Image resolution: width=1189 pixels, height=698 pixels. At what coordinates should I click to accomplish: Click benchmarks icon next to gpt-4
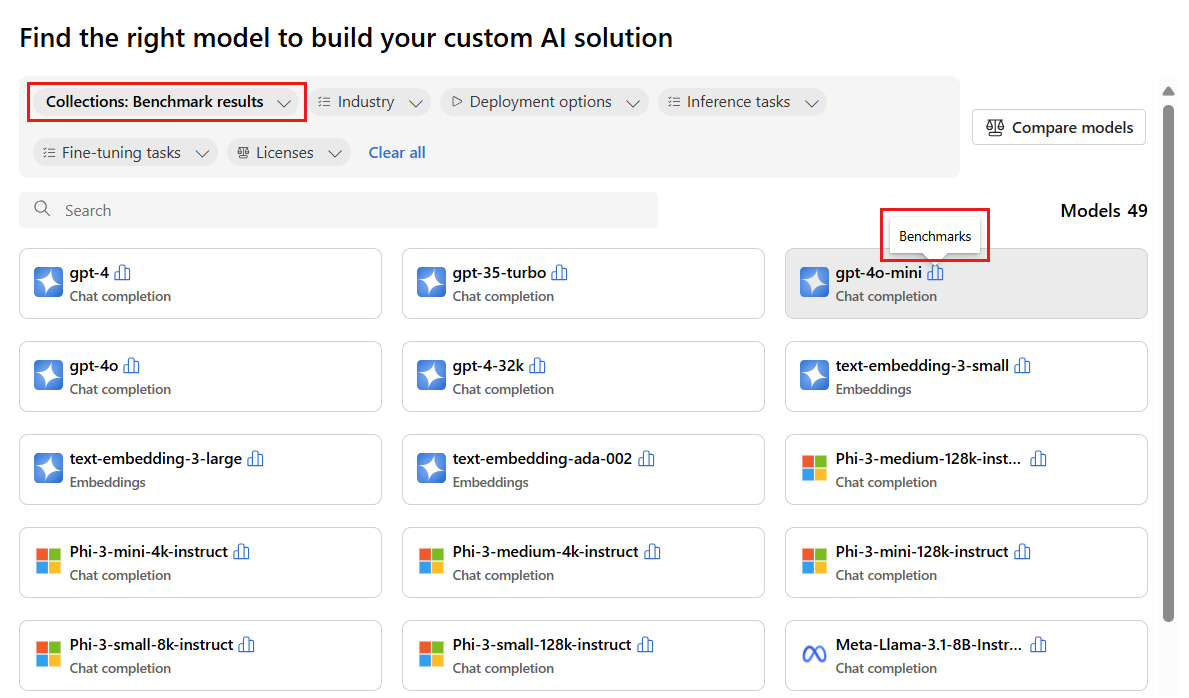click(123, 273)
